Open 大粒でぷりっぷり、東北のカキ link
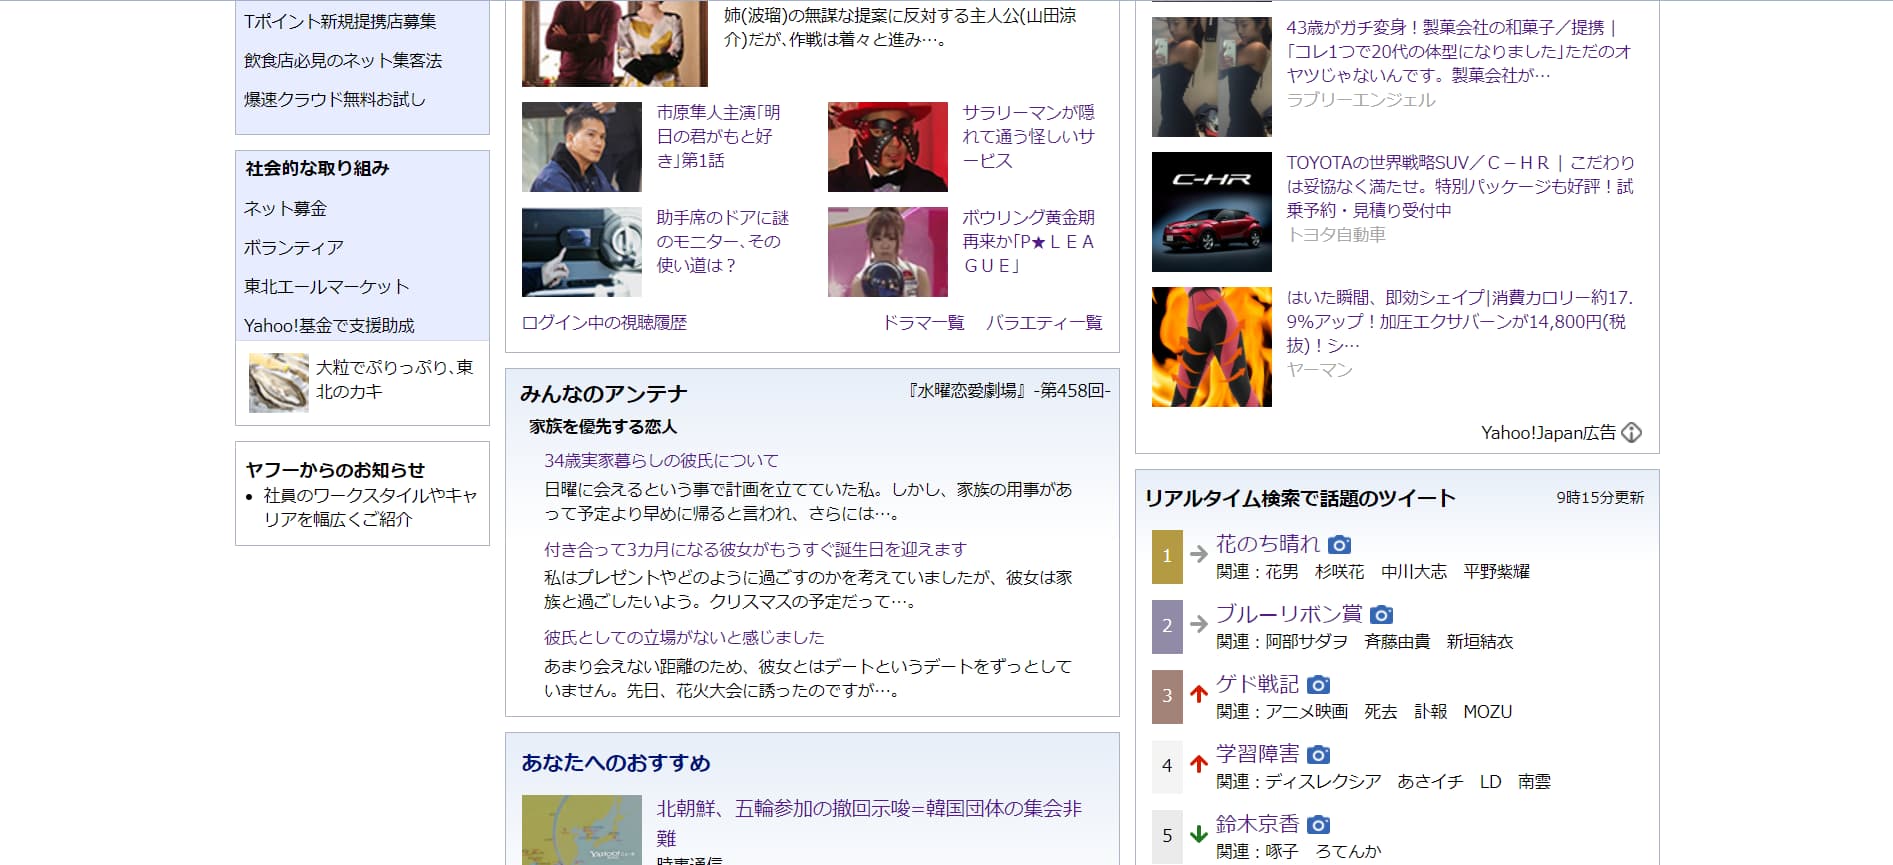 [x=394, y=380]
